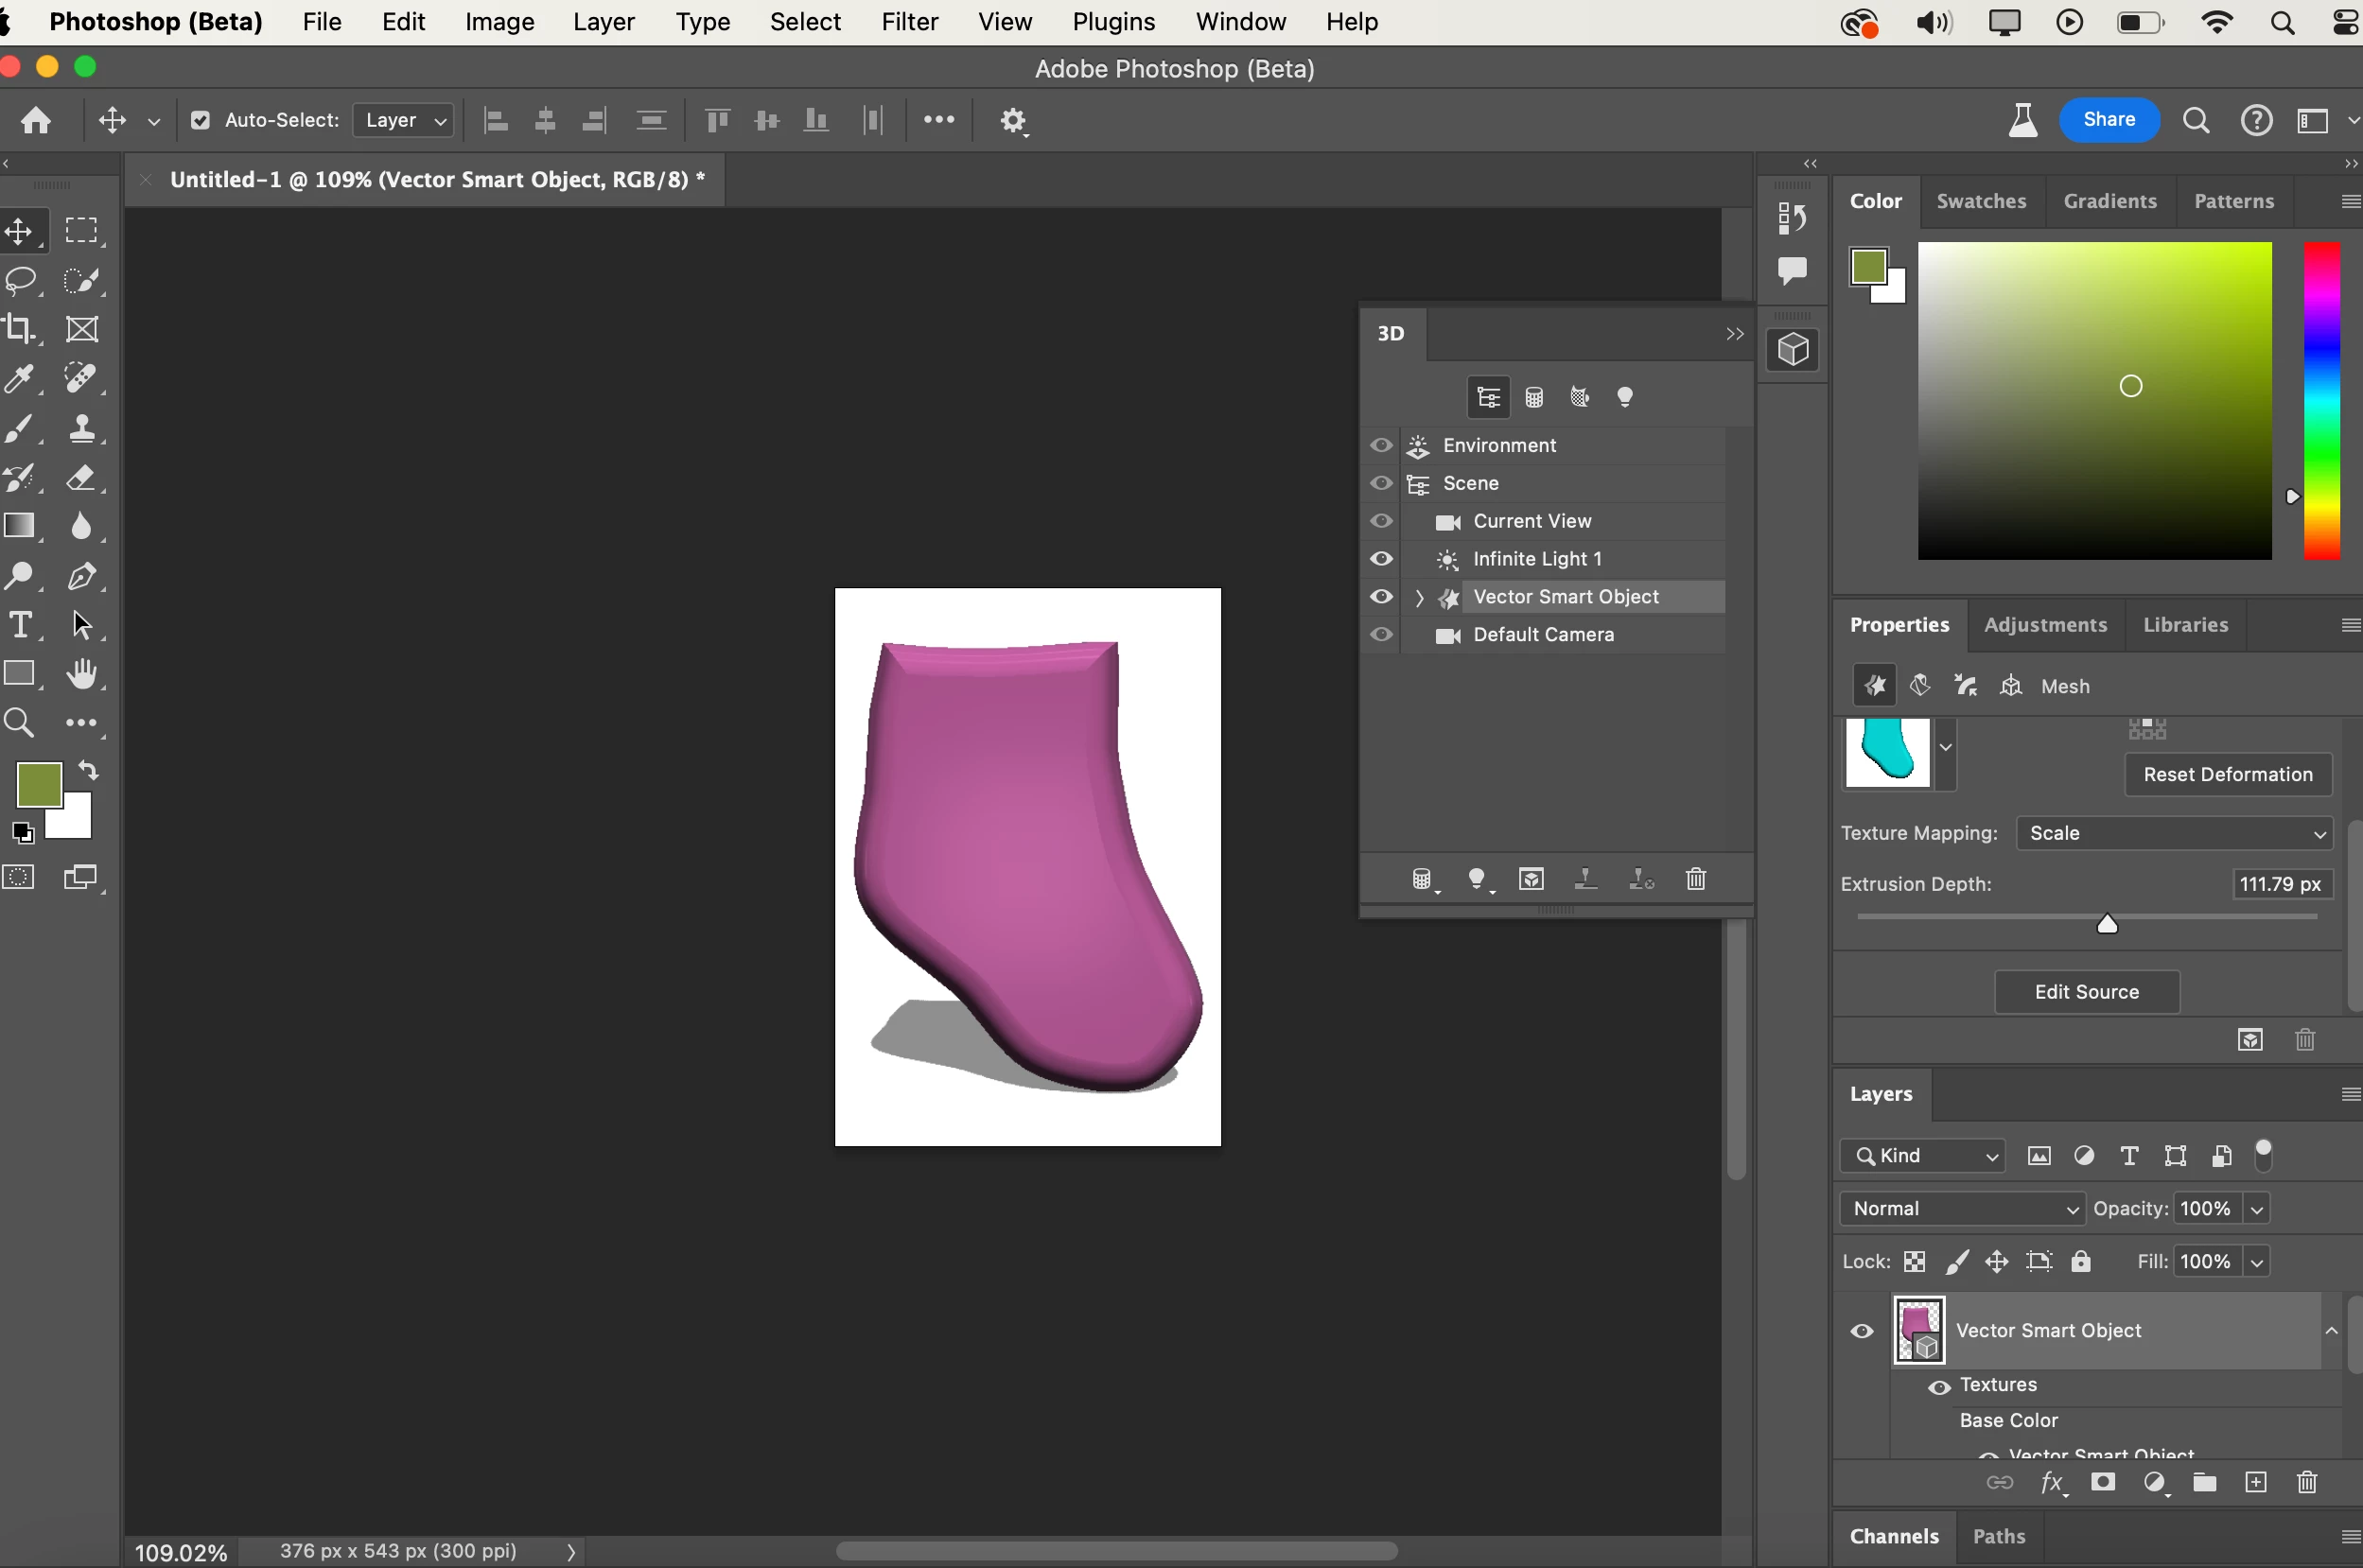Viewport: 2363px width, 1568px height.
Task: Open the Filter menu
Action: tap(908, 22)
